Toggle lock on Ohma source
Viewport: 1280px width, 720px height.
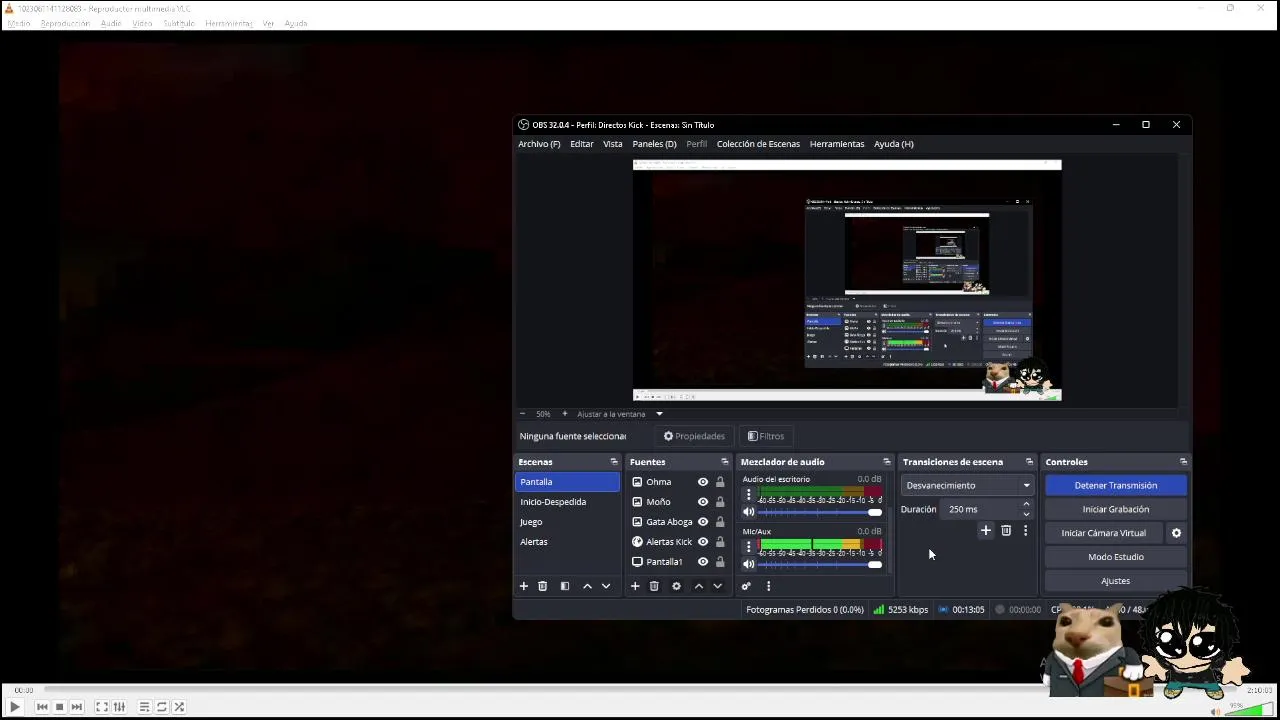pyautogui.click(x=720, y=482)
